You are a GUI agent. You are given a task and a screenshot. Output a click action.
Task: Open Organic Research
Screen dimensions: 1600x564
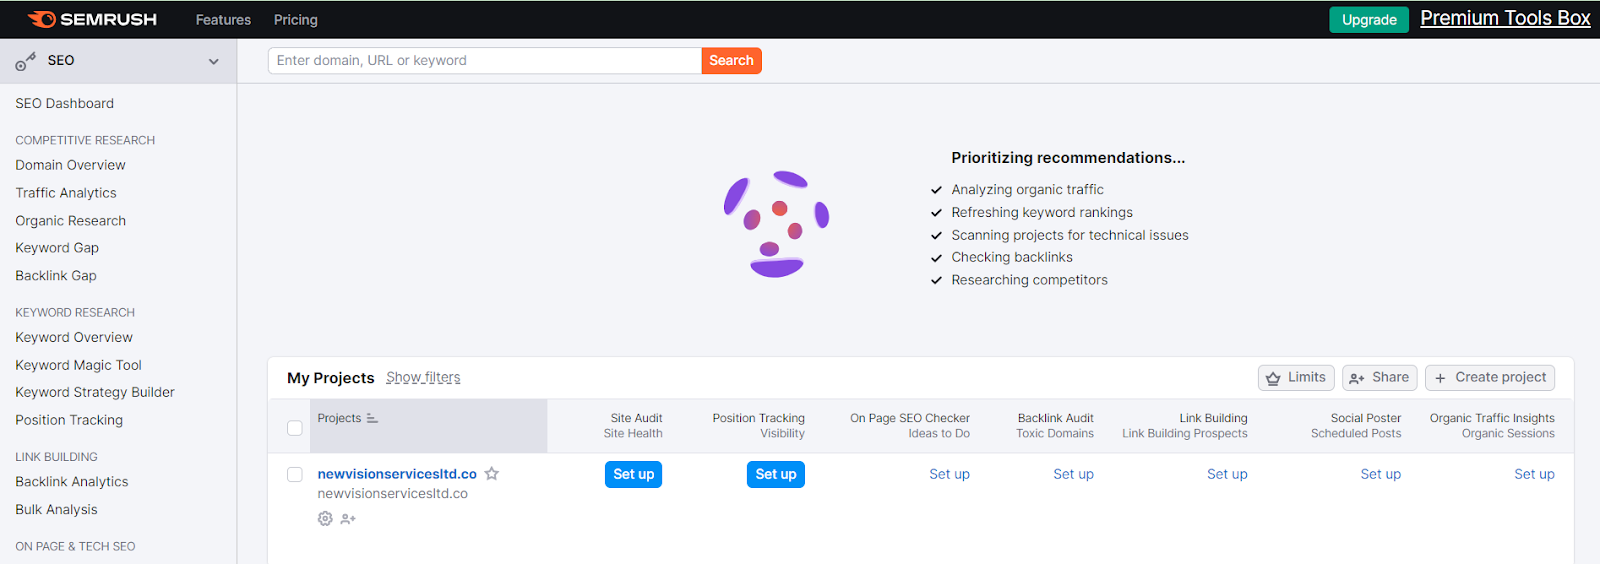tap(70, 221)
